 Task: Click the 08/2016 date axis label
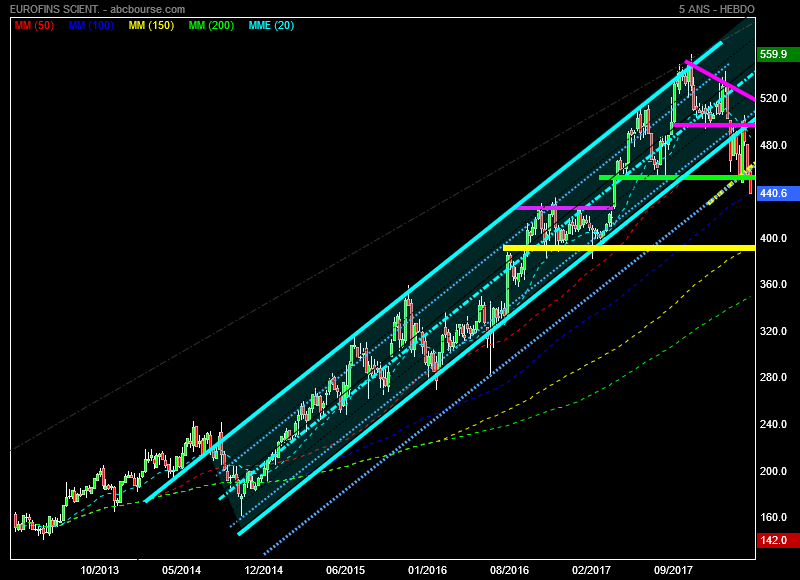click(x=510, y=570)
